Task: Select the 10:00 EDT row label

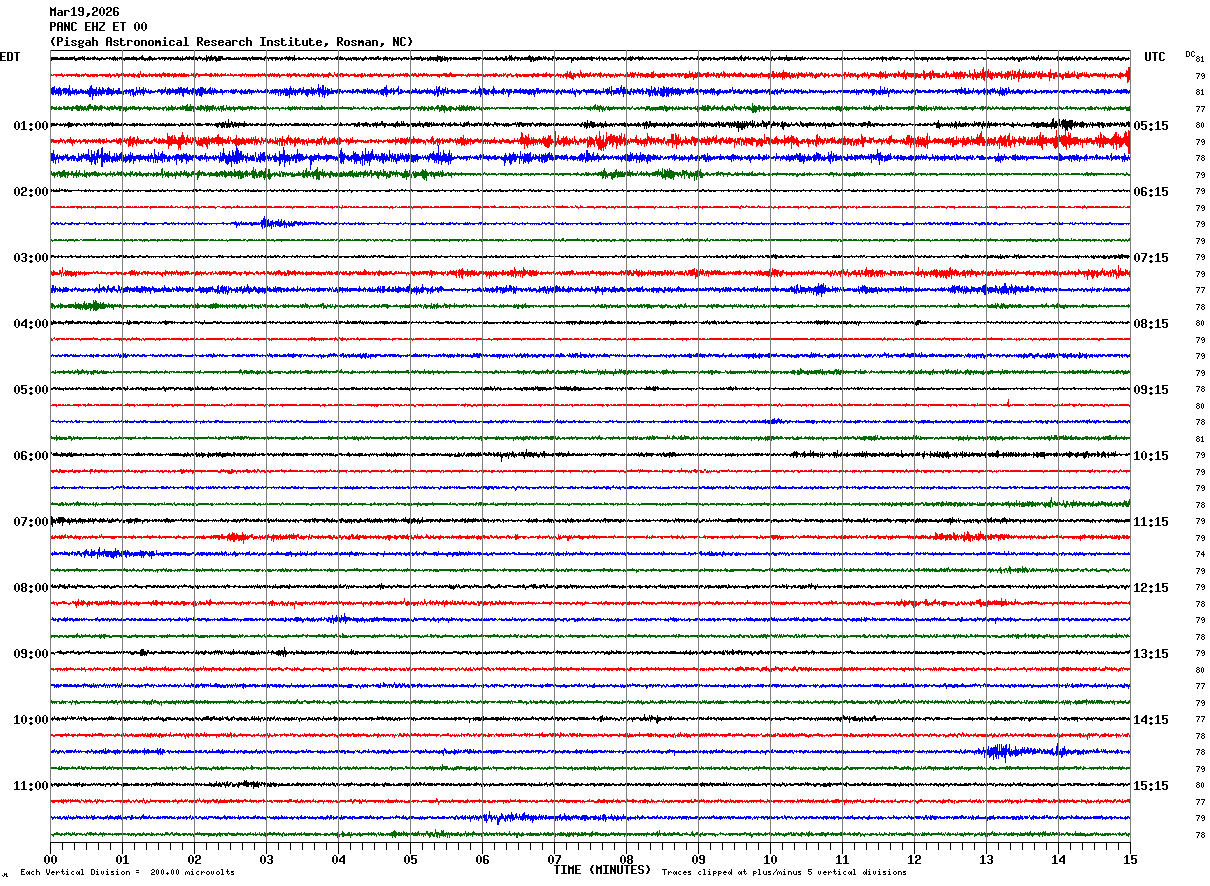Action: pyautogui.click(x=31, y=720)
